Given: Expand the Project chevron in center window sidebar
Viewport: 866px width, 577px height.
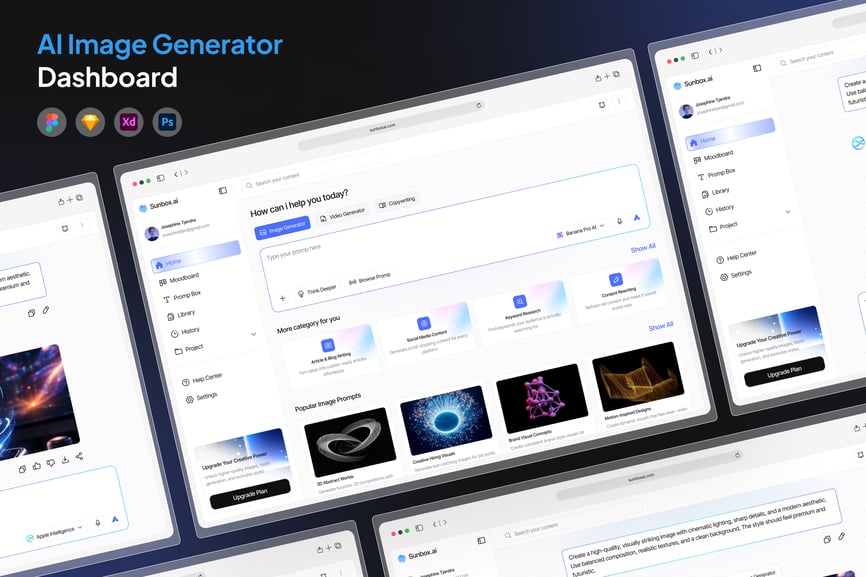Looking at the screenshot, I should pyautogui.click(x=253, y=334).
